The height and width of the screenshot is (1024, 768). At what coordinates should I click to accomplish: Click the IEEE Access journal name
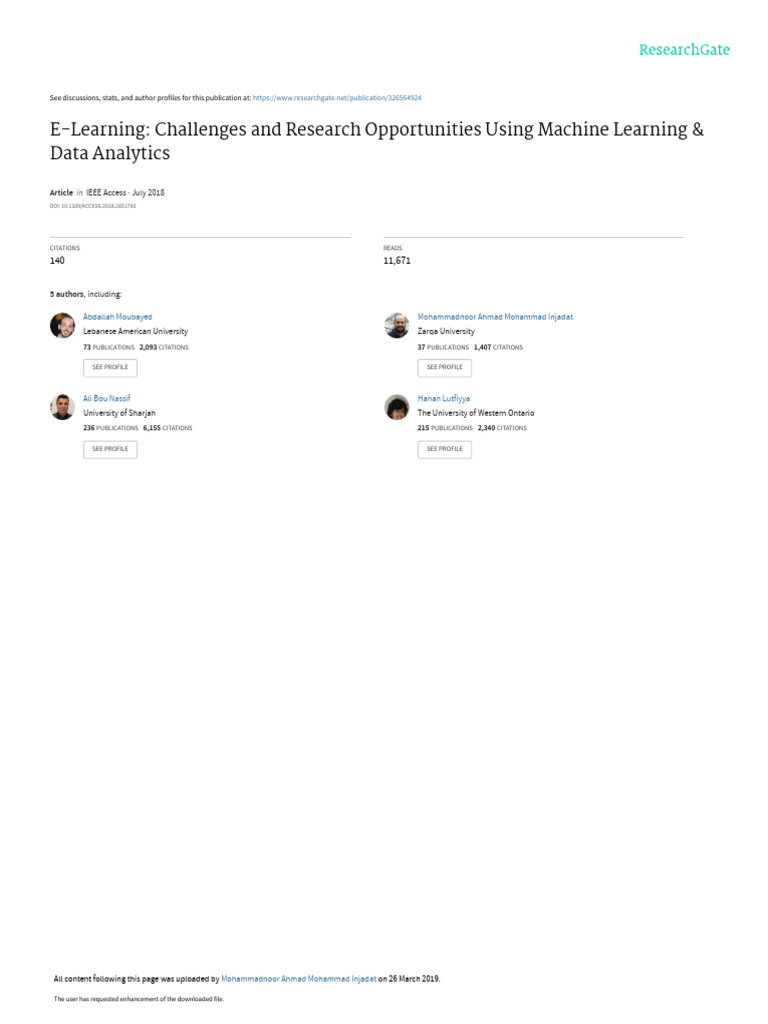click(x=106, y=192)
